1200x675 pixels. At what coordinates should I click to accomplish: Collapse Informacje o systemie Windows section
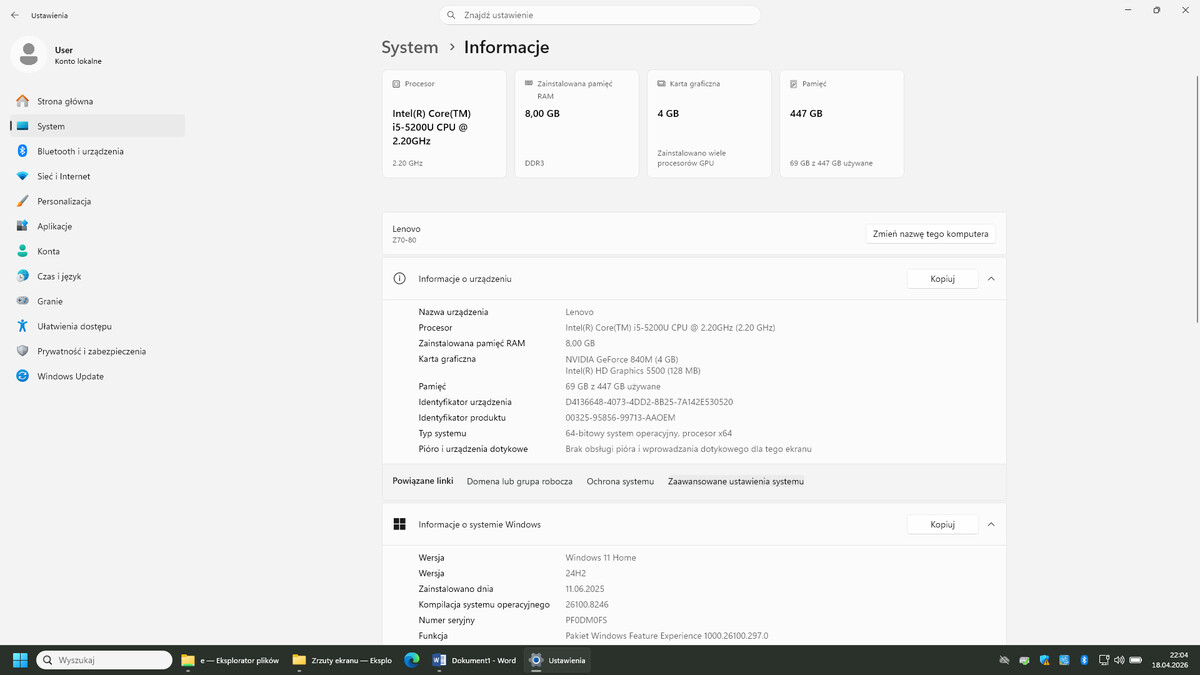[x=991, y=524]
